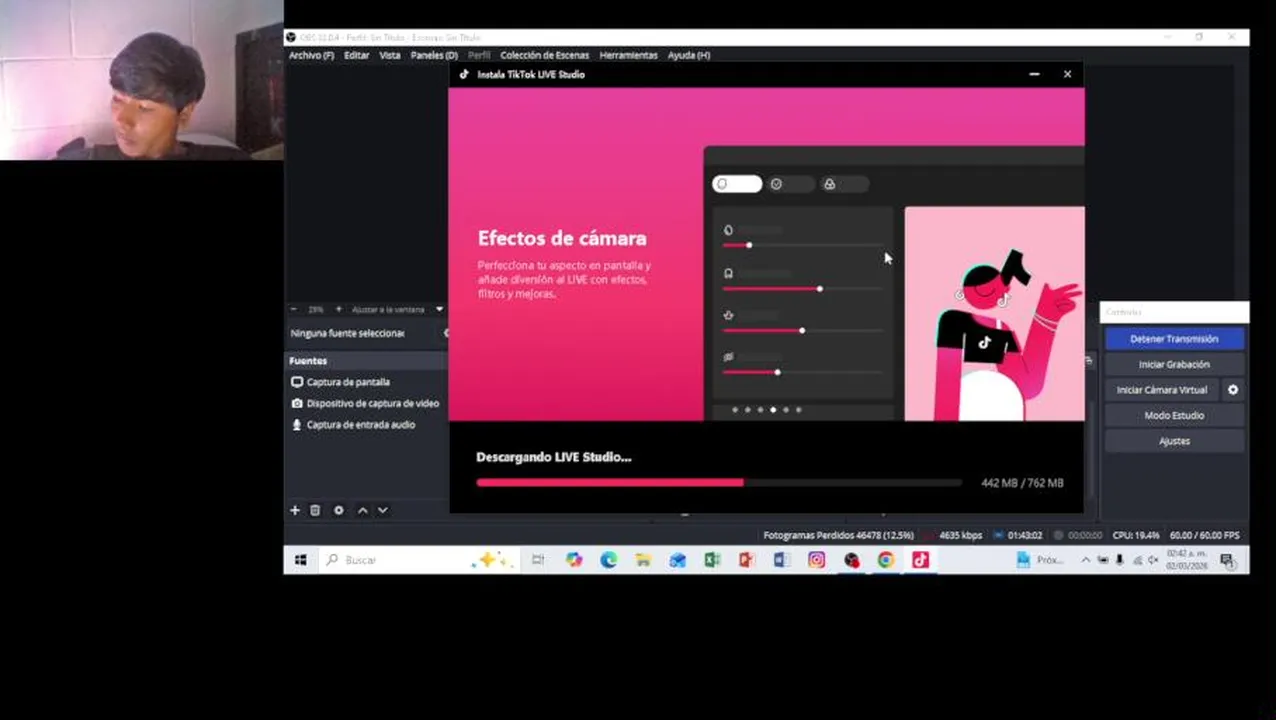
Task: Click the 442 MB / 762 MB download text
Action: (1022, 483)
